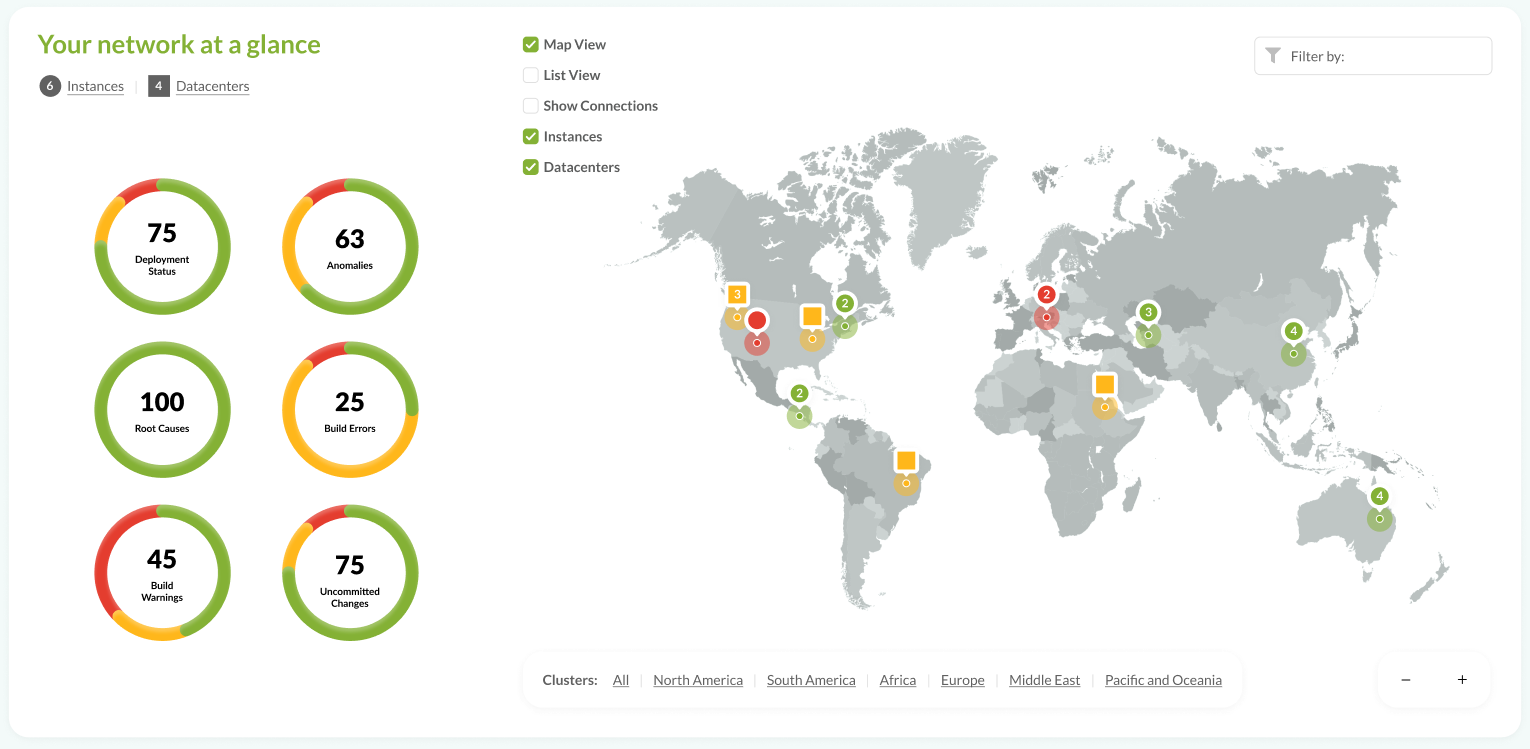This screenshot has height=749, width=1530.
Task: Zoom in the map with plus button
Action: (x=1462, y=680)
